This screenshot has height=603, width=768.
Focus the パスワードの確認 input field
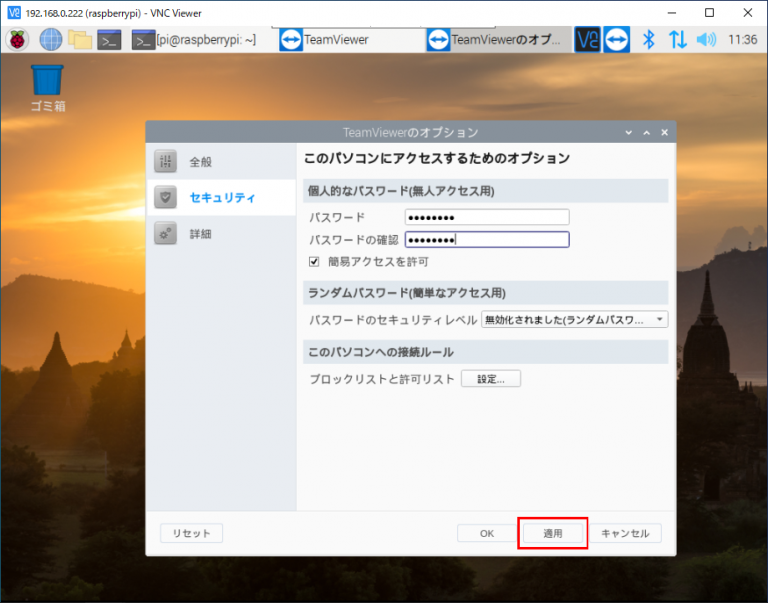click(x=487, y=240)
